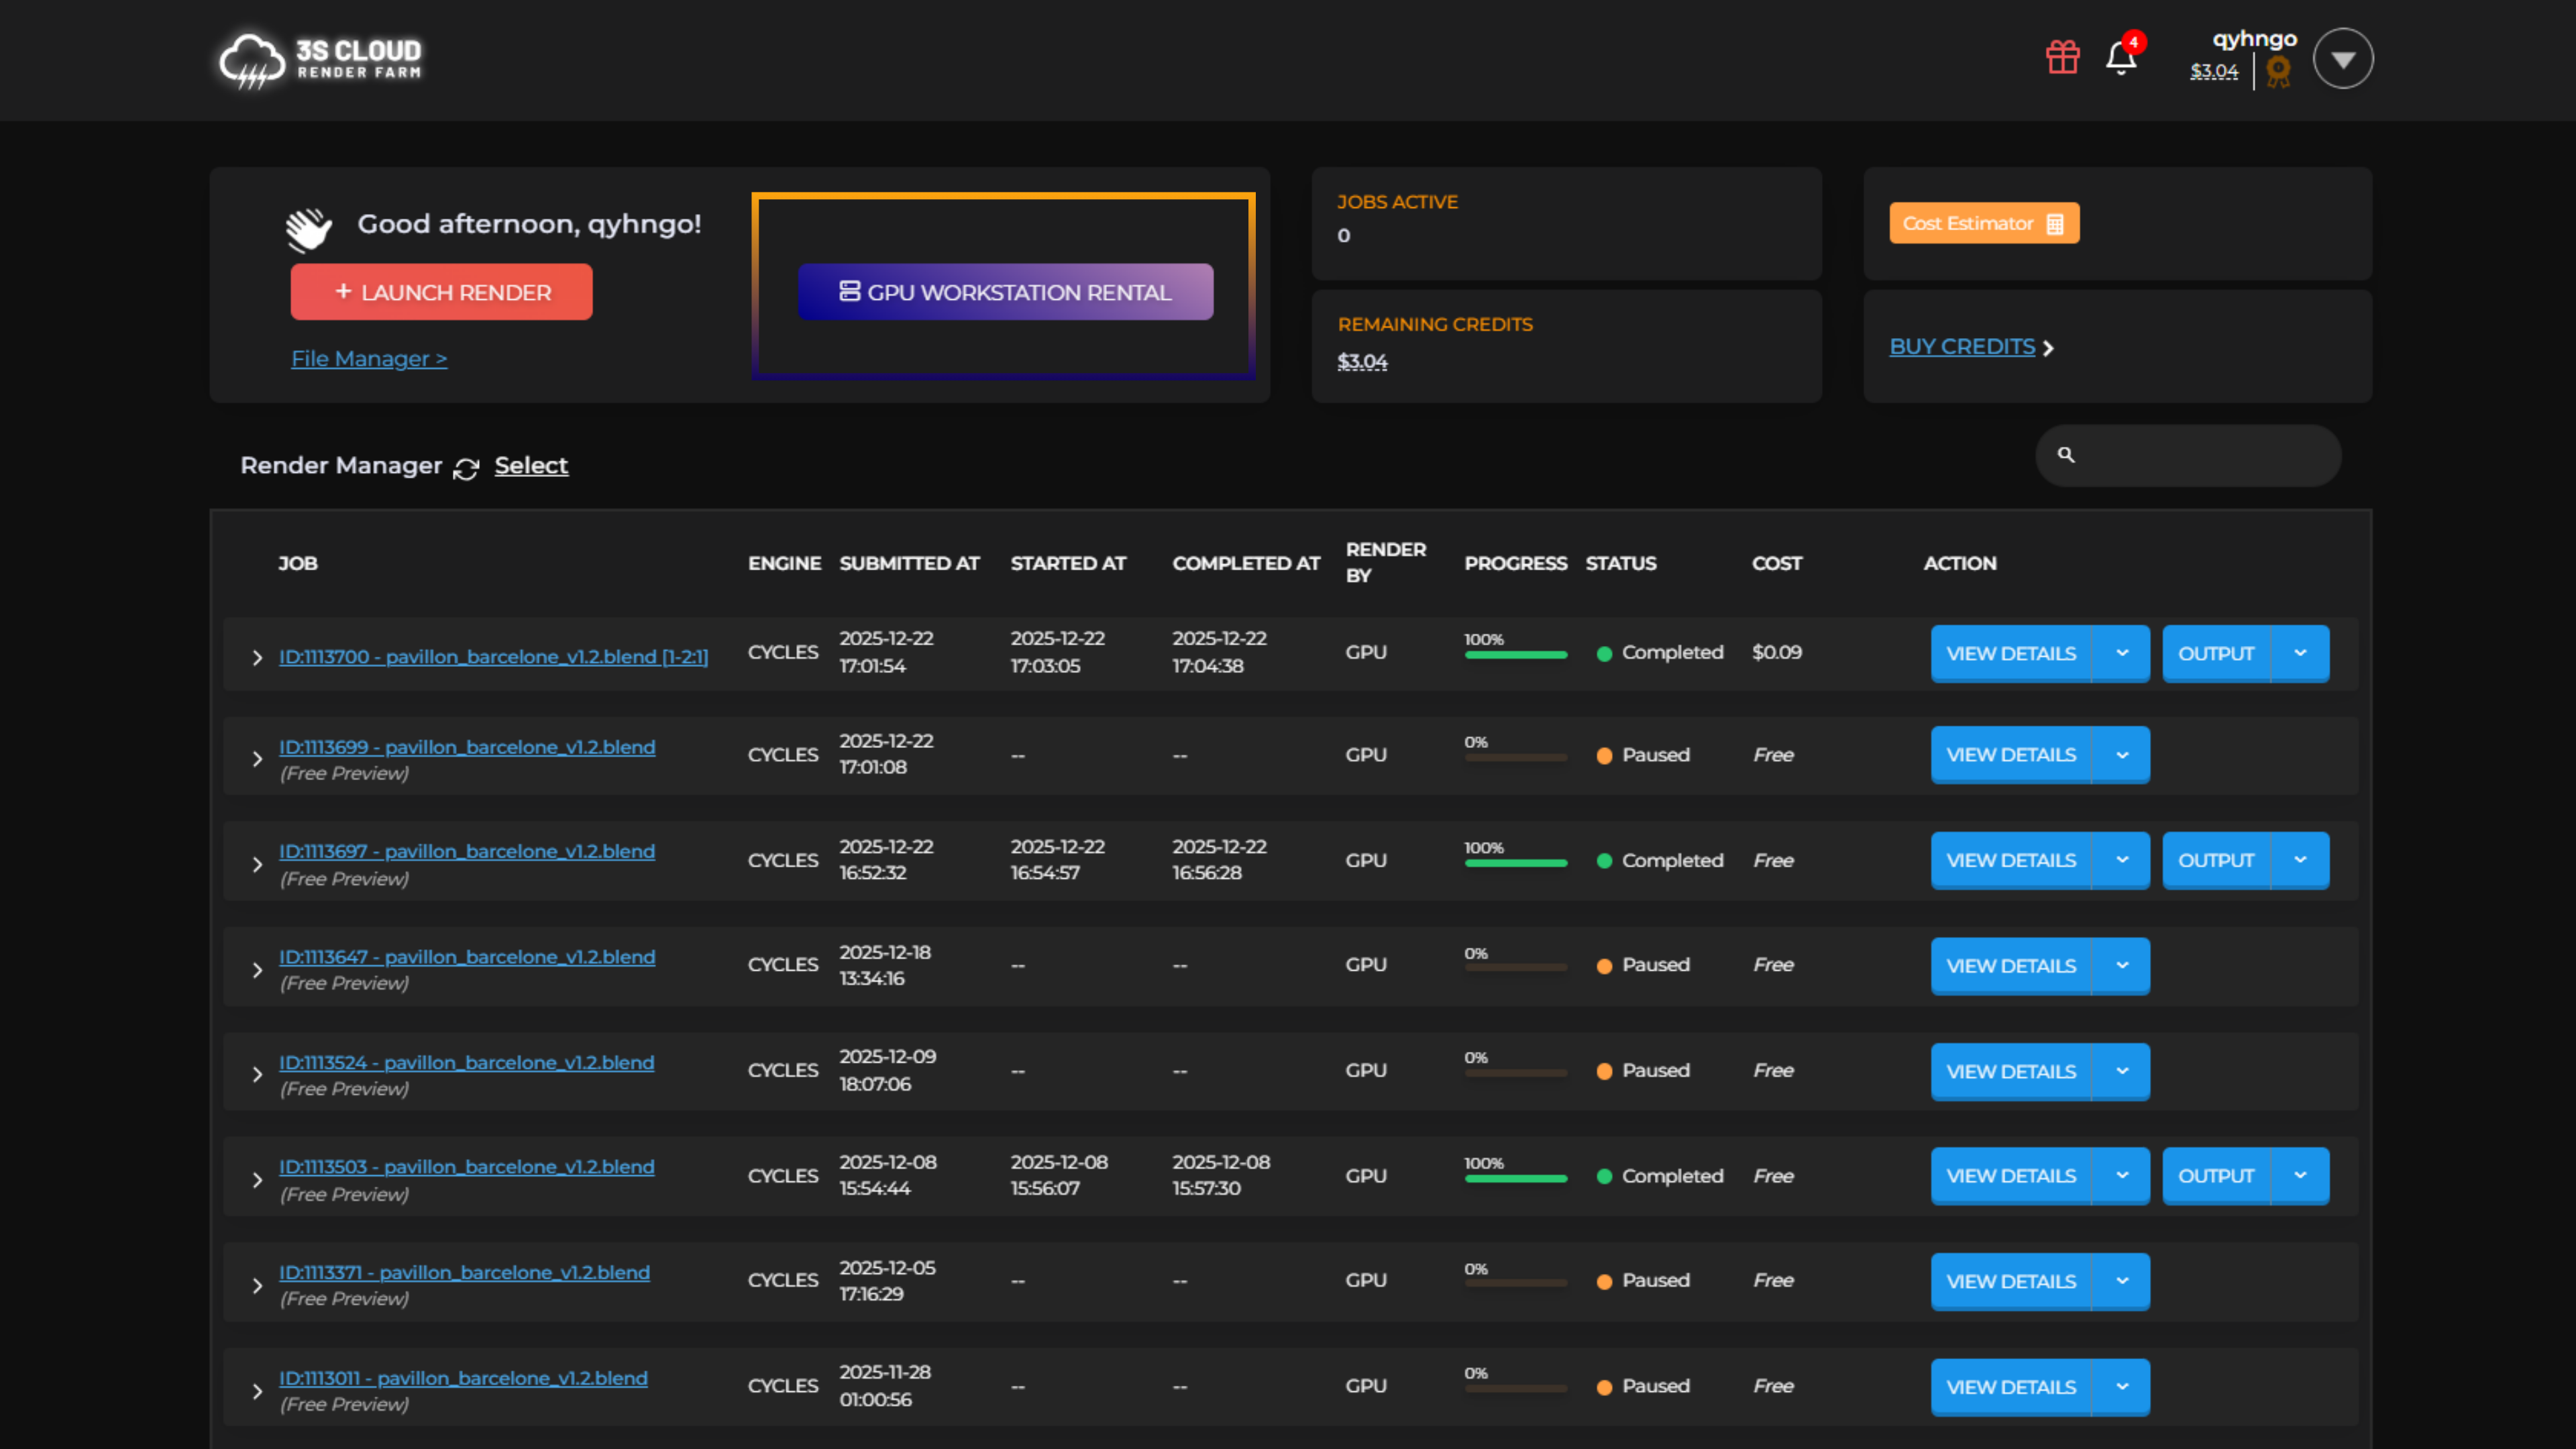Screen dimensions: 2576x1449
Task: Click the Select link in Render Manager
Action: click(531, 465)
